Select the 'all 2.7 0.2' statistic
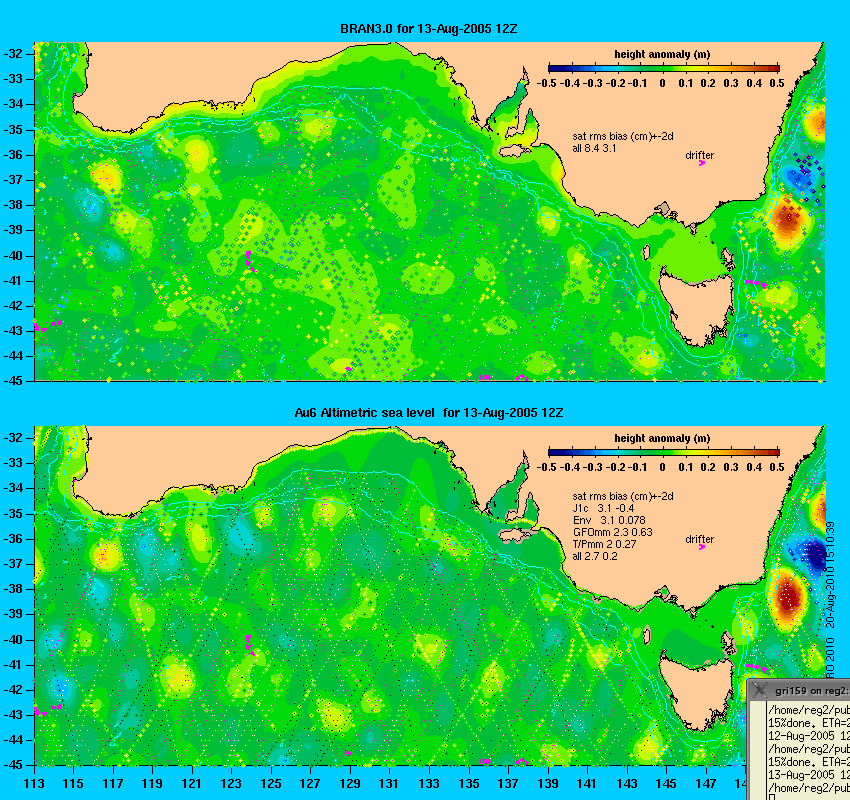 click(595, 556)
